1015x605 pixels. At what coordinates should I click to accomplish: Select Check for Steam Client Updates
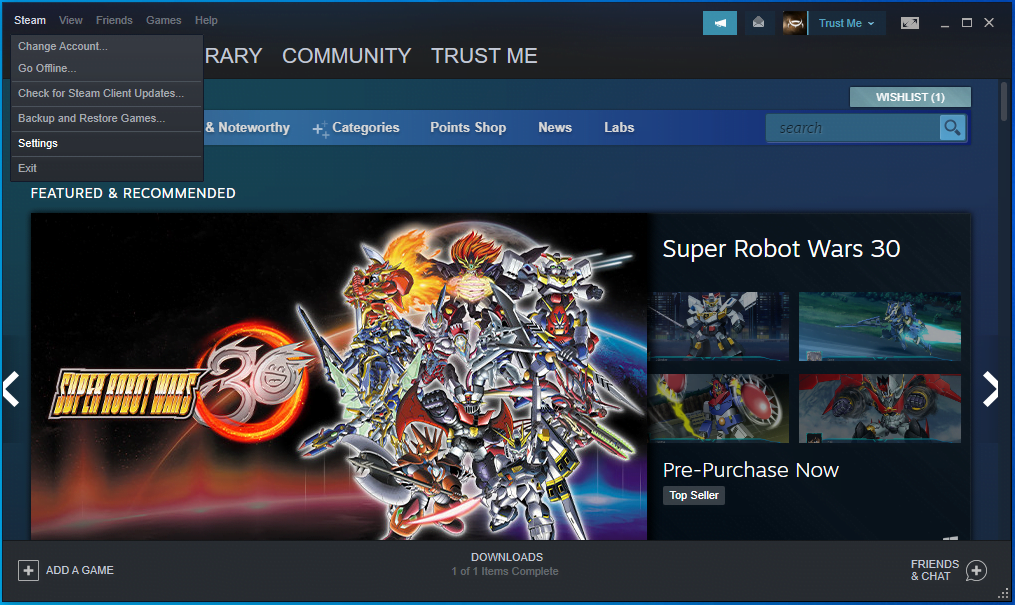(107, 93)
